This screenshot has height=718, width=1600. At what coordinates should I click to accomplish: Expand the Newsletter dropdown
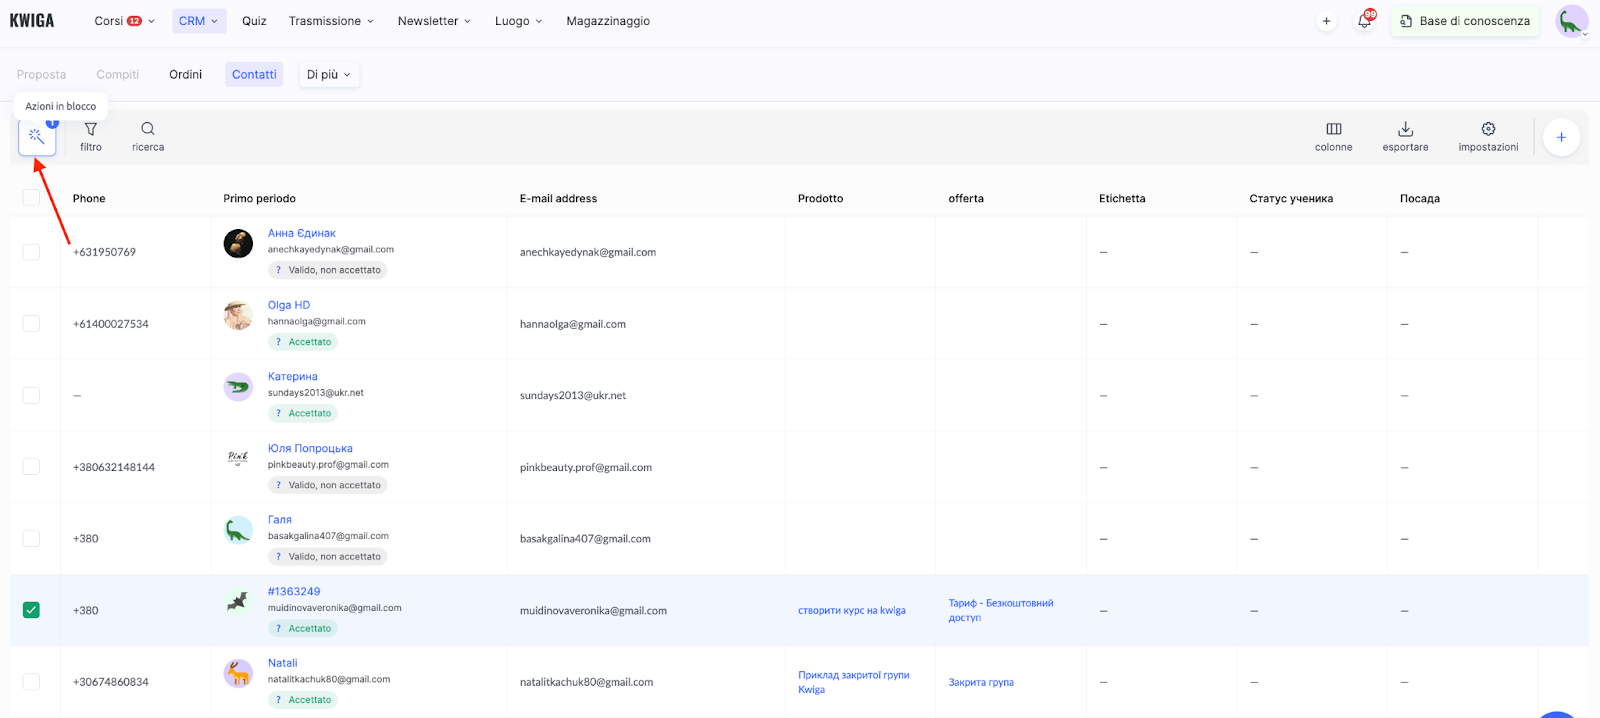click(434, 21)
